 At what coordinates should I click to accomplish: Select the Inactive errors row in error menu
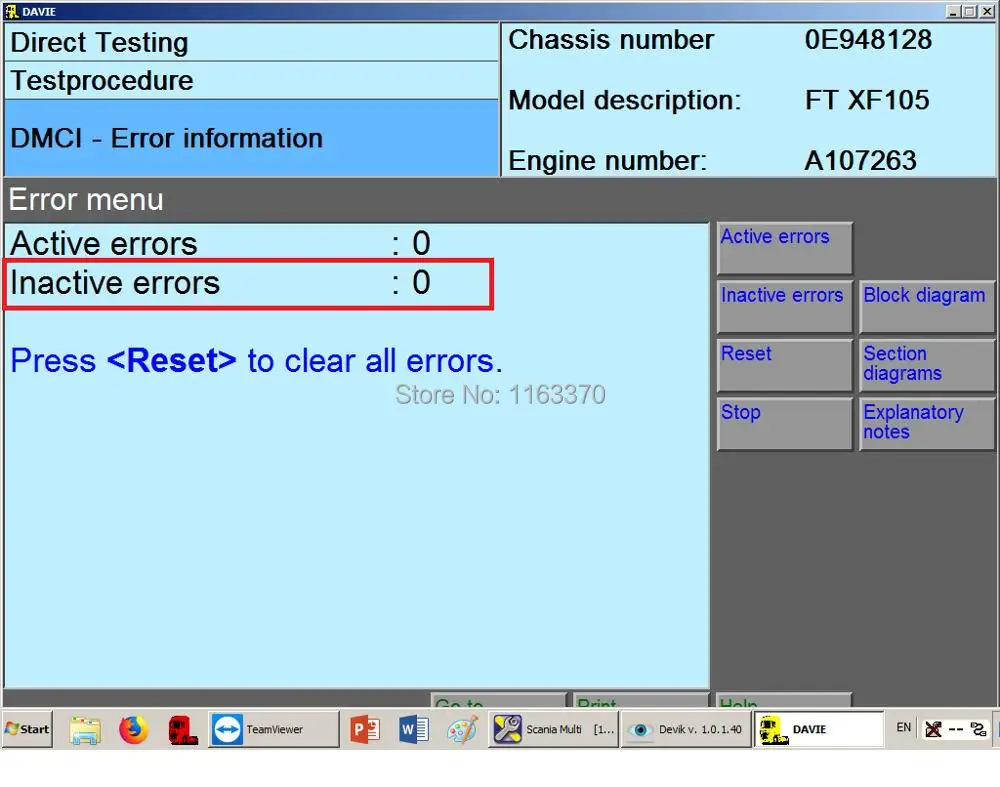pos(248,284)
